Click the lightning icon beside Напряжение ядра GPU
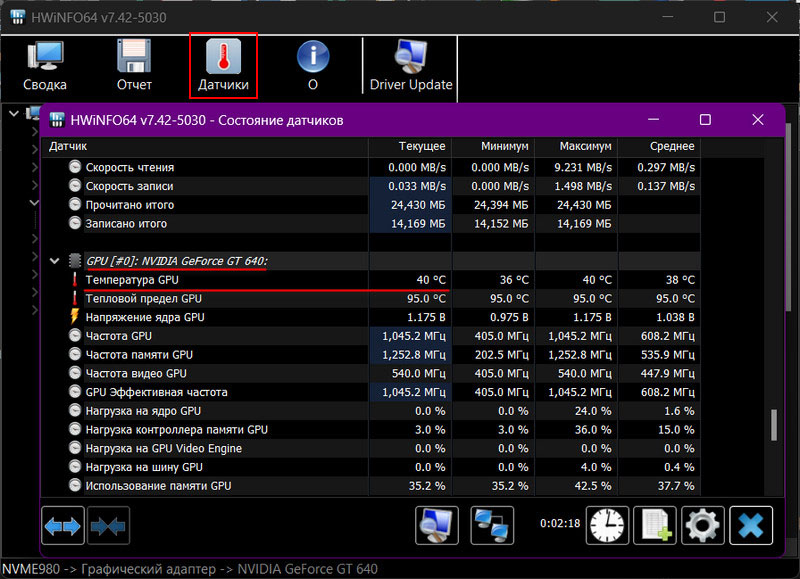Screen dimensions: 800x579 click(74, 317)
